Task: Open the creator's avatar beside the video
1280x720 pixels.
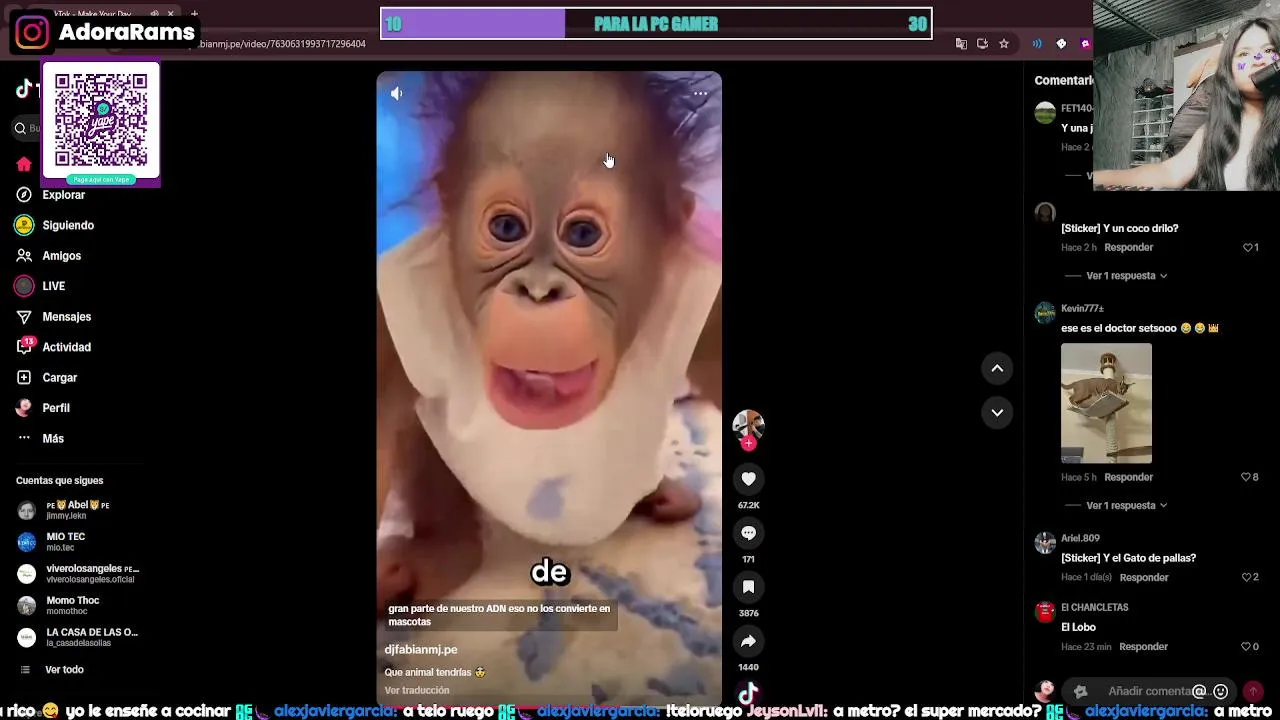Action: click(x=748, y=425)
